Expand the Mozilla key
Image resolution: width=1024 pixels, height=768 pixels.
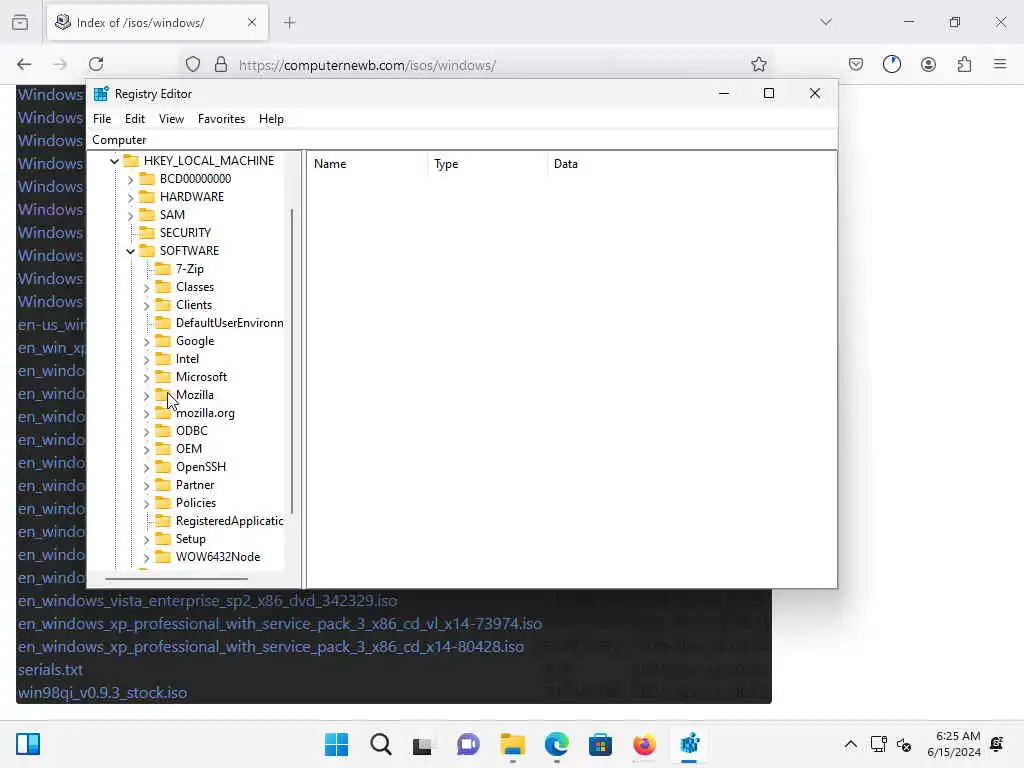click(x=146, y=395)
